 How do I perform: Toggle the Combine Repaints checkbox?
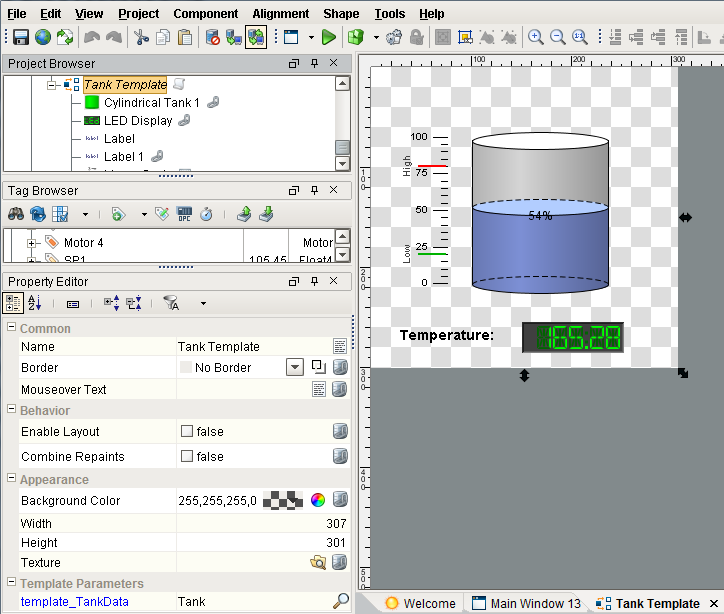click(x=186, y=457)
